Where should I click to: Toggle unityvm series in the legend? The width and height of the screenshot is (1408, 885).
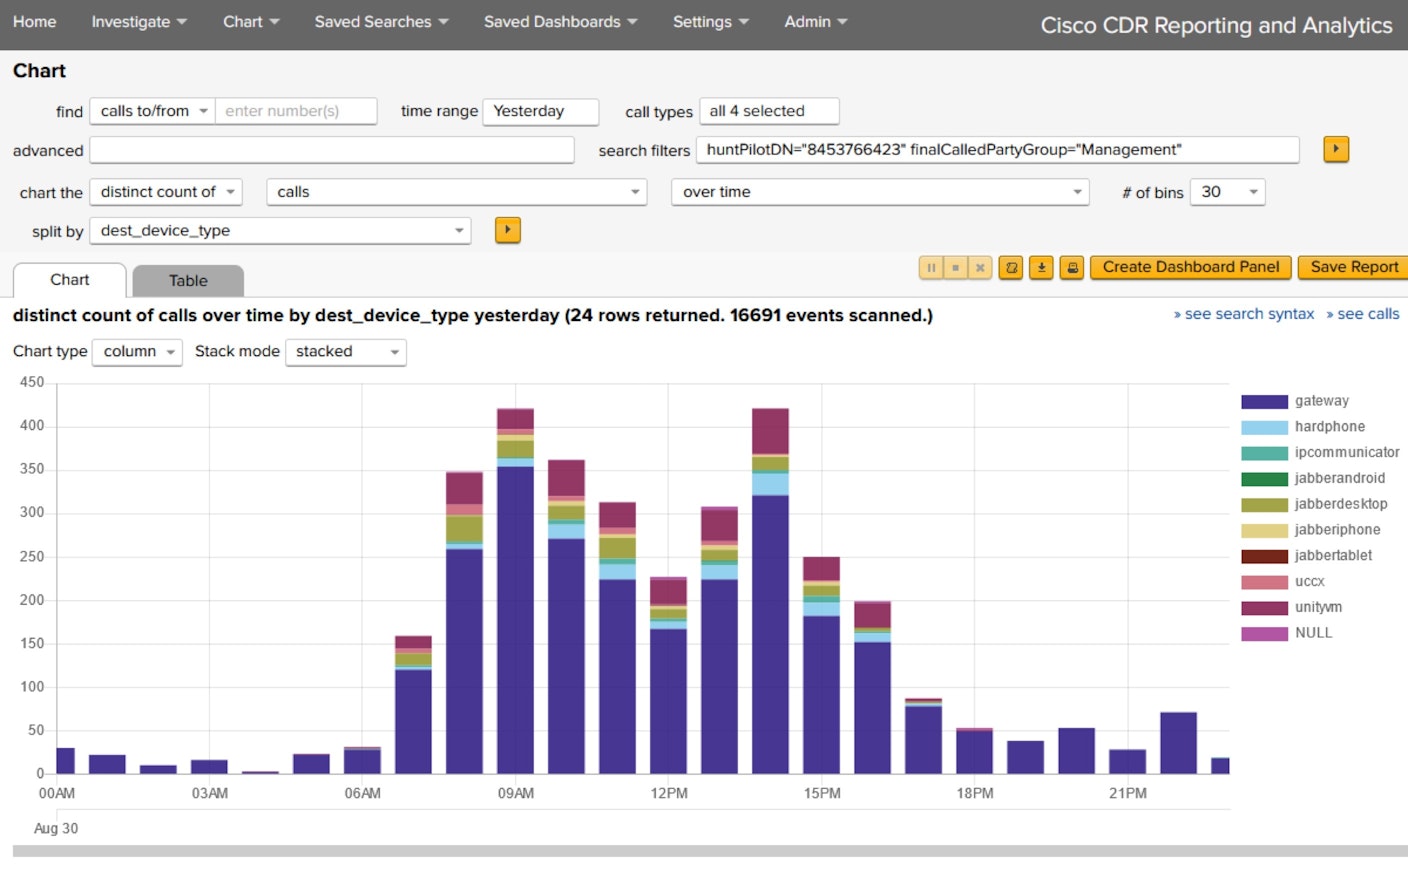[1318, 607]
